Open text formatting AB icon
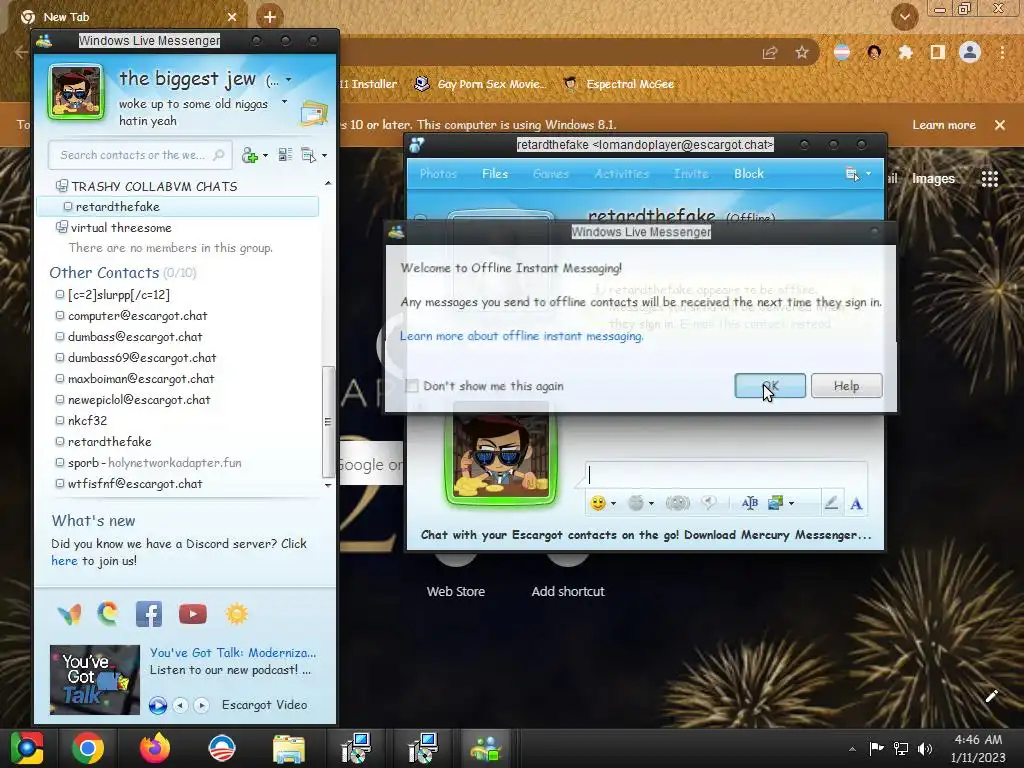 (750, 503)
